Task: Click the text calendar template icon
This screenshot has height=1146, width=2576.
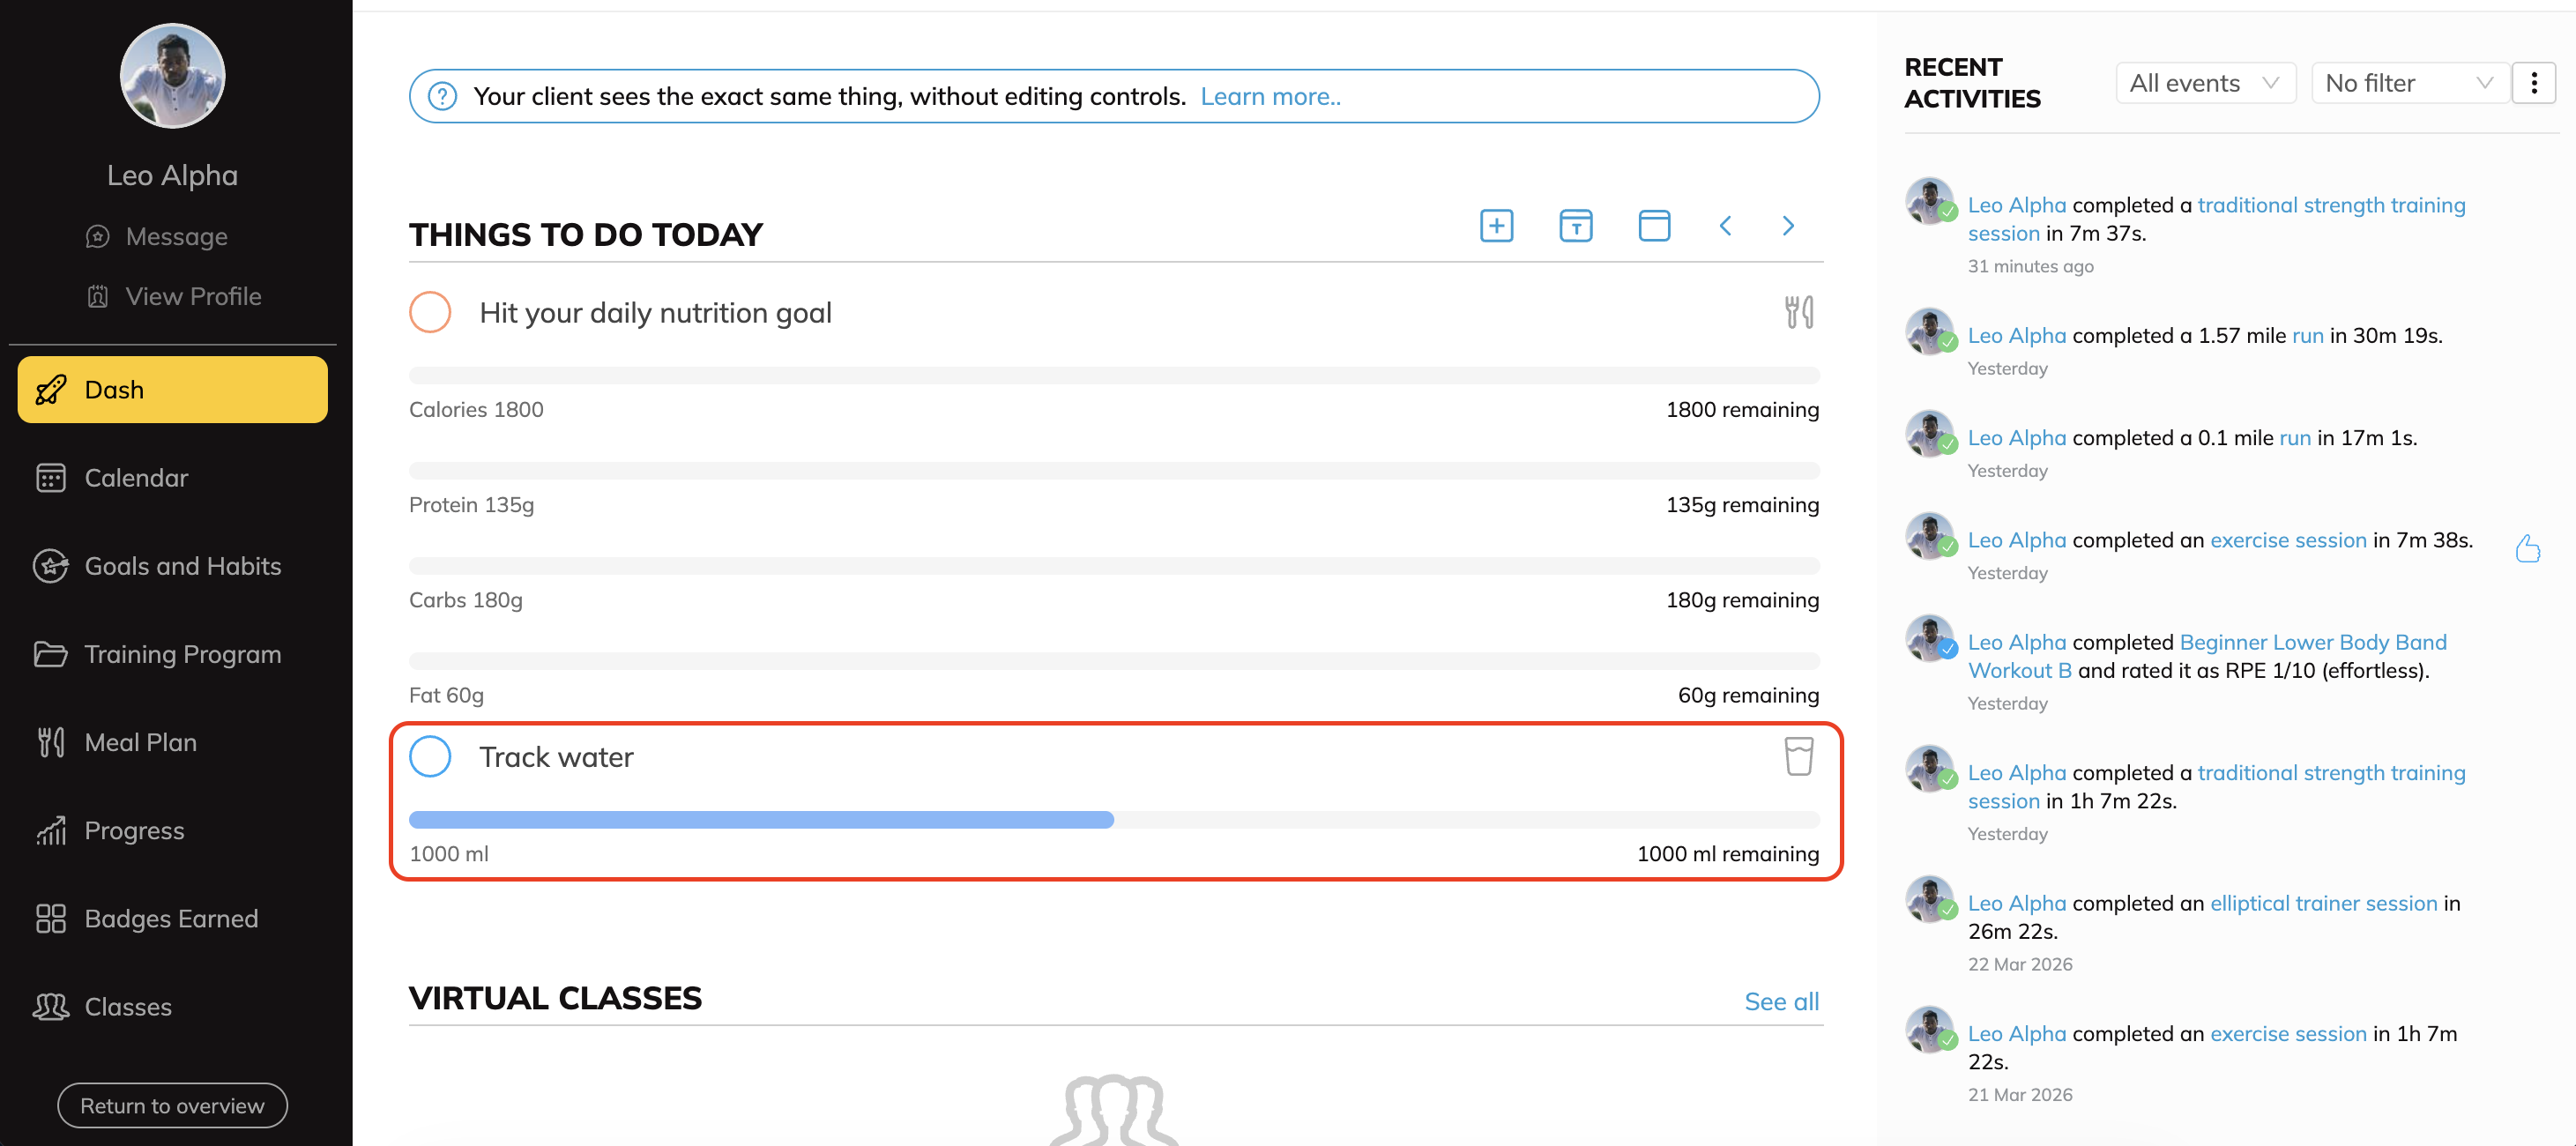Action: 1575,225
